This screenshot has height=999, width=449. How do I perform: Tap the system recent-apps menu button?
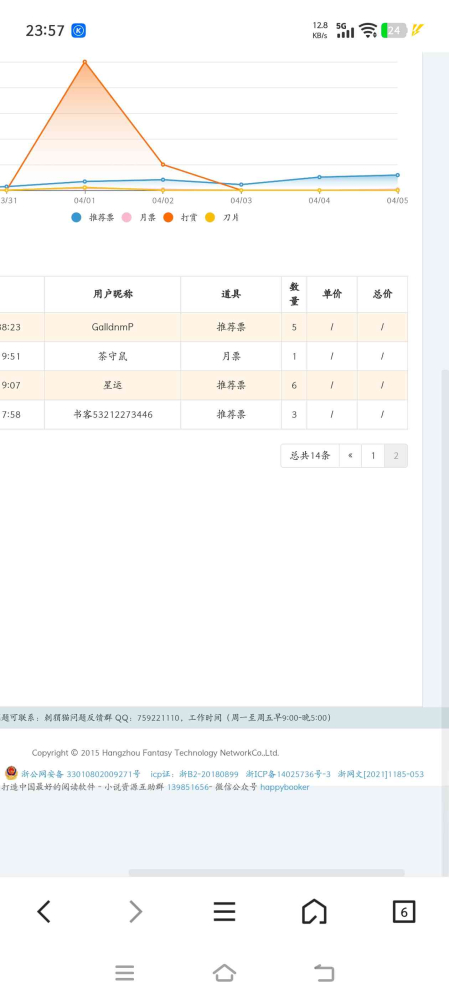pos(125,973)
